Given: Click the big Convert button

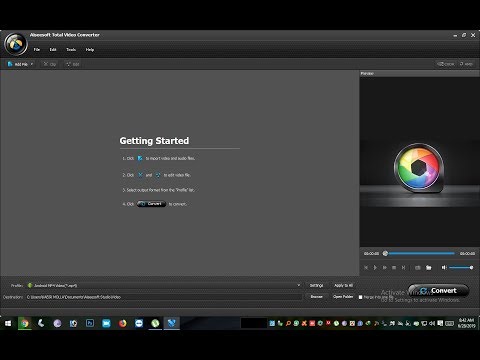Looking at the screenshot, I should (438, 291).
